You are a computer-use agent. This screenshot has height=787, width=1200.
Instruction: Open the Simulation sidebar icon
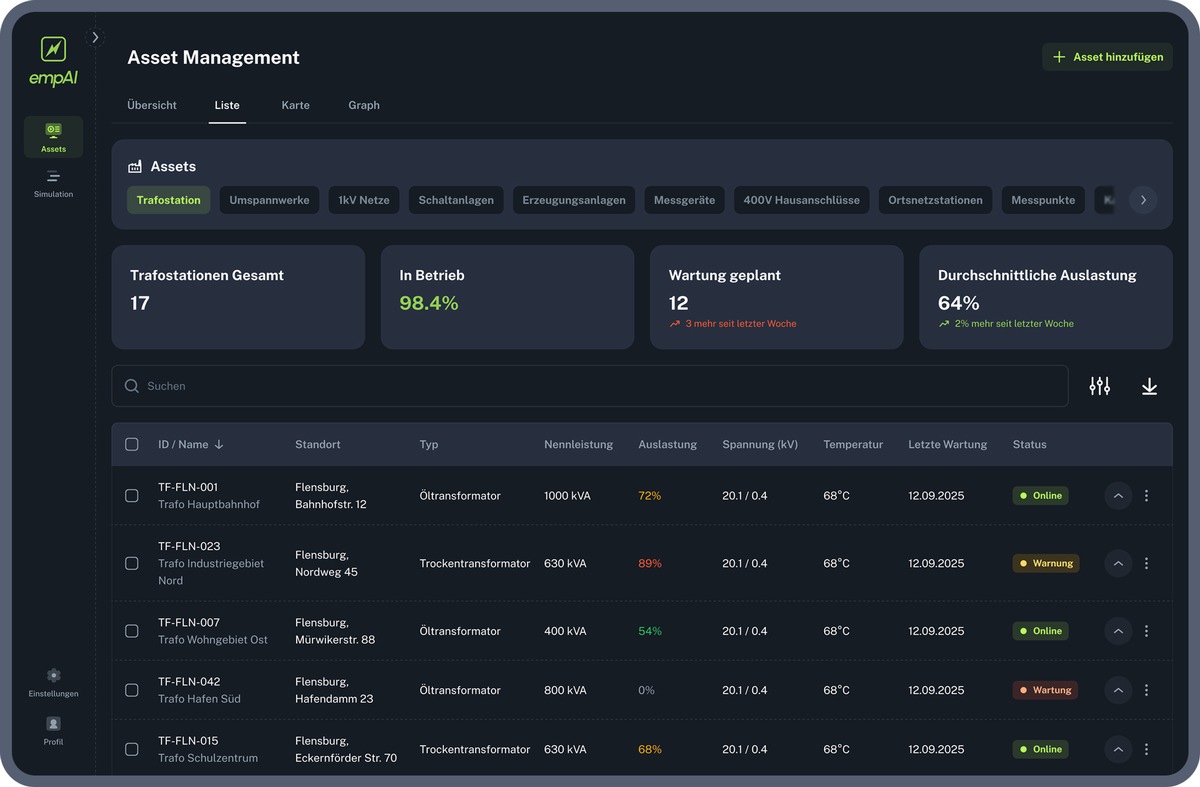[53, 182]
